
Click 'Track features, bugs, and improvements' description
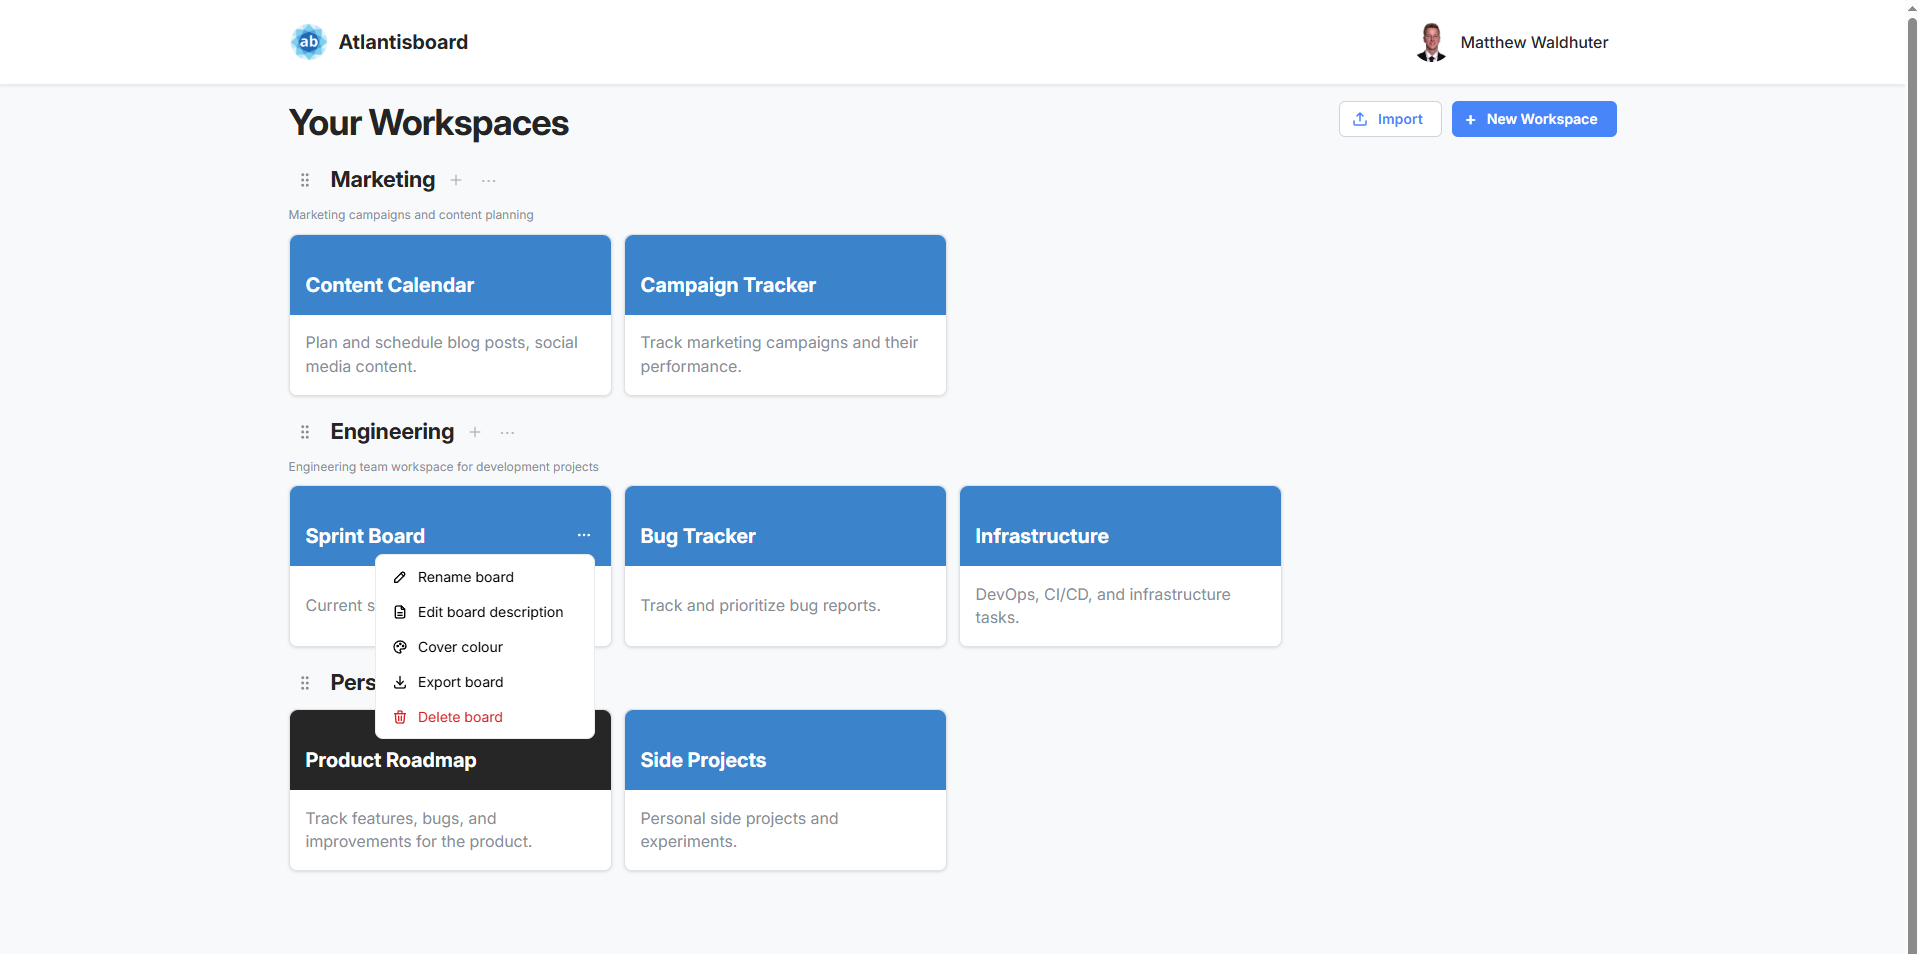(x=419, y=830)
